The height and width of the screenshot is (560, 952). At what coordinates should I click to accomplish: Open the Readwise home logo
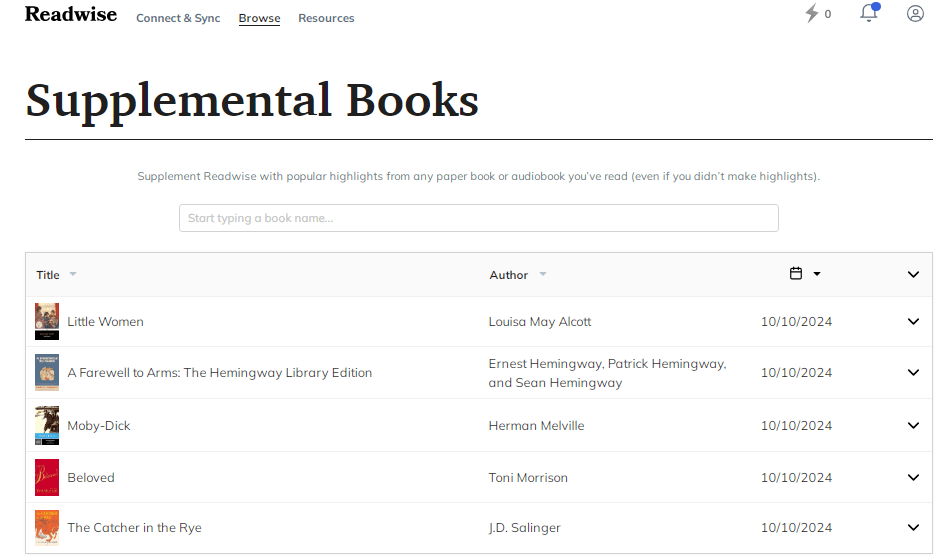pyautogui.click(x=71, y=14)
